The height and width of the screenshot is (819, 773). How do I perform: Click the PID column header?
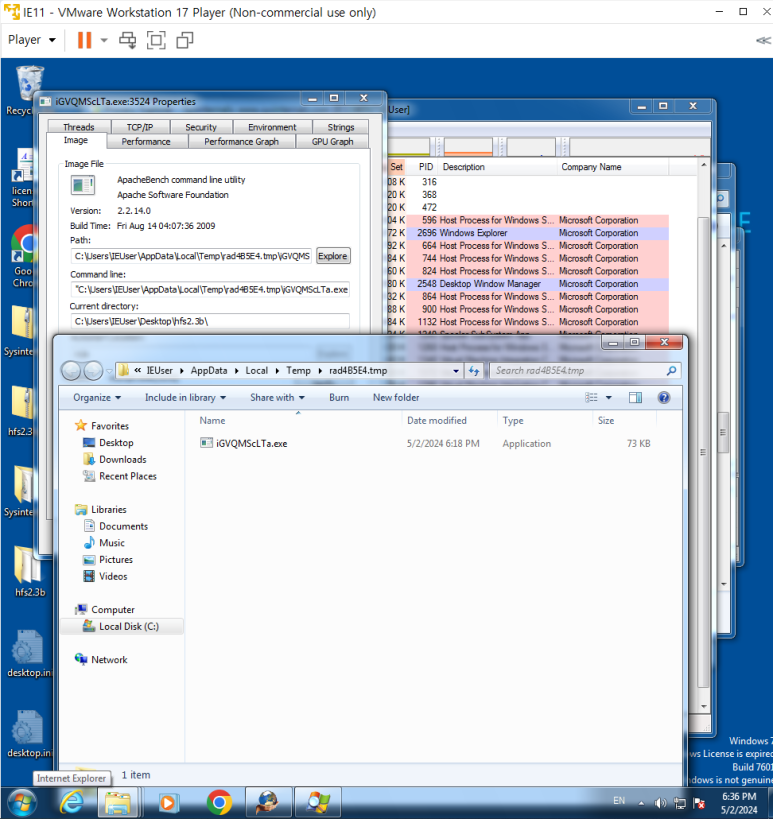coord(426,167)
